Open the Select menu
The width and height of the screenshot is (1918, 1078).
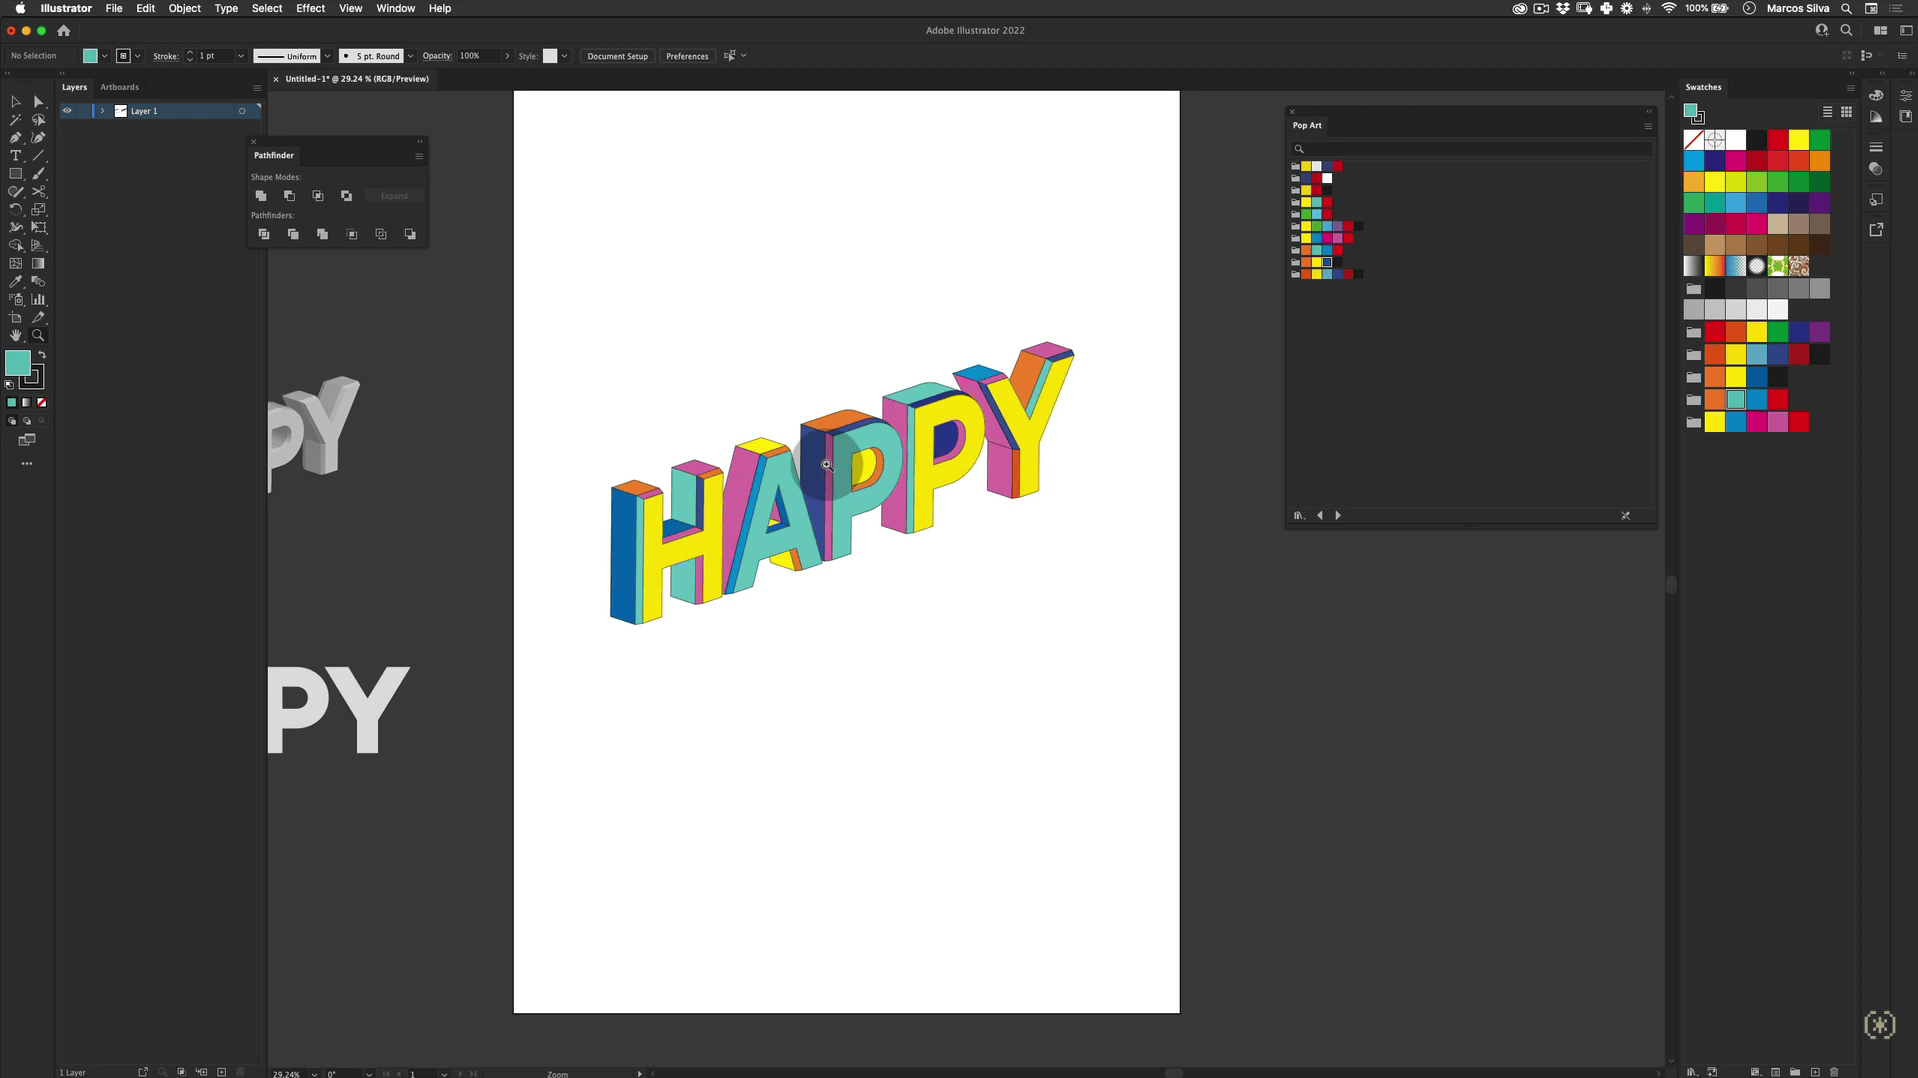coord(266,8)
